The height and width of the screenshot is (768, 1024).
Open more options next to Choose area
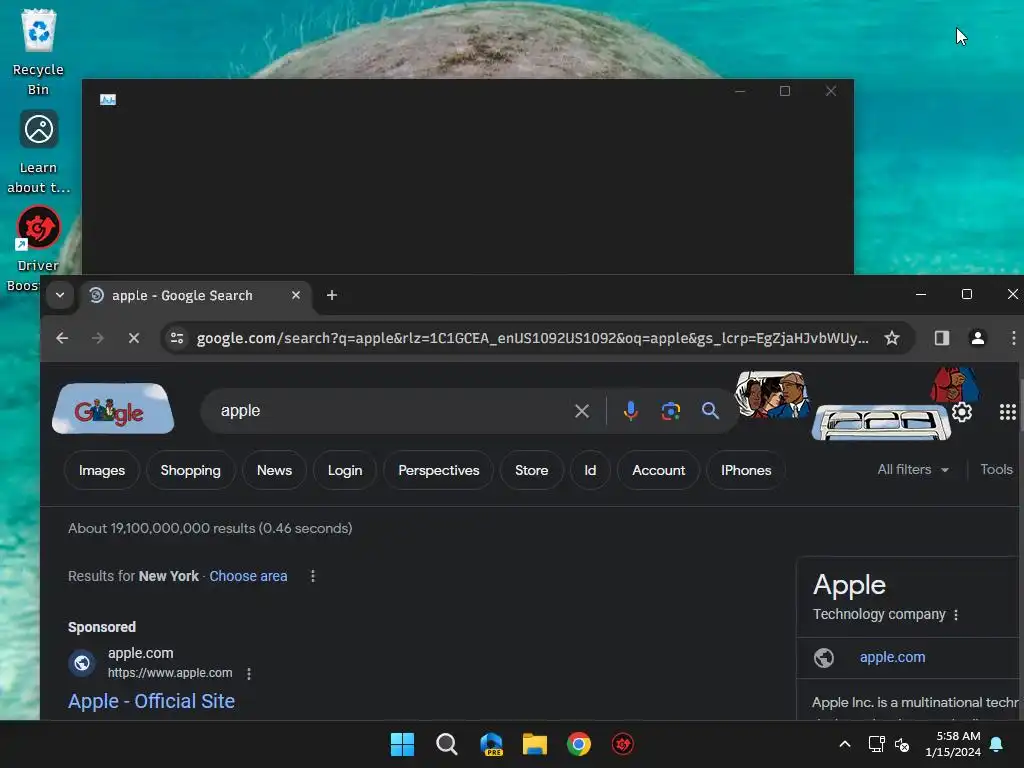point(313,576)
